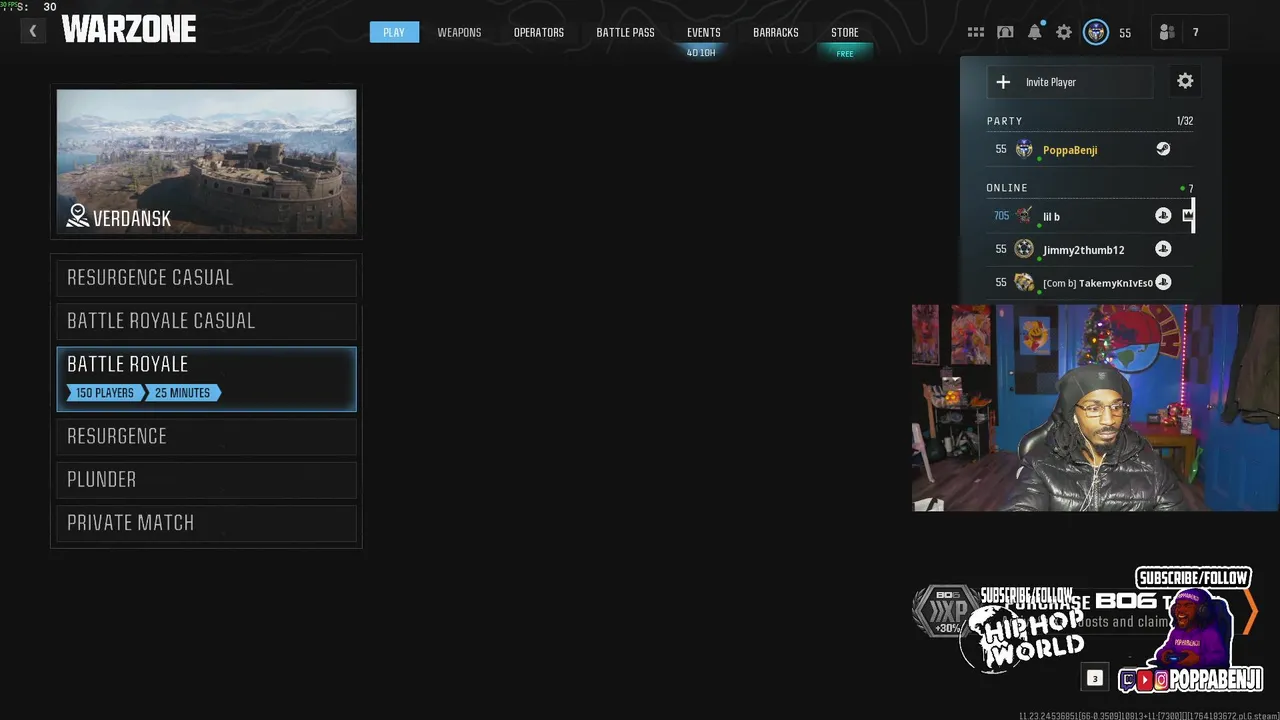The image size is (1280, 720).
Task: Click the 25 MINUTES tag
Action: coord(182,393)
